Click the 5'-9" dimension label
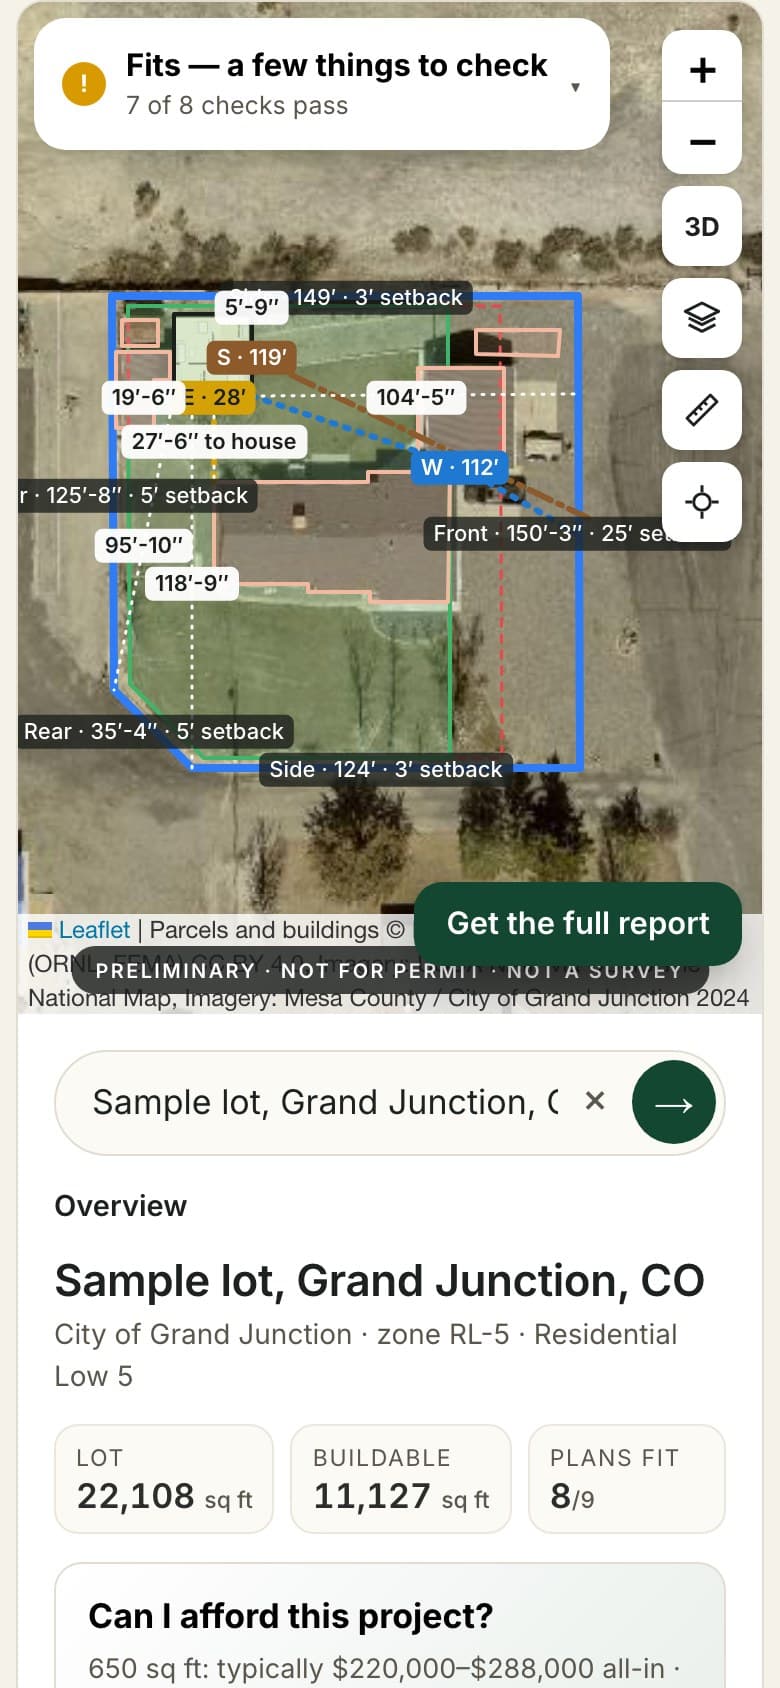This screenshot has width=780, height=1688. pyautogui.click(x=252, y=307)
